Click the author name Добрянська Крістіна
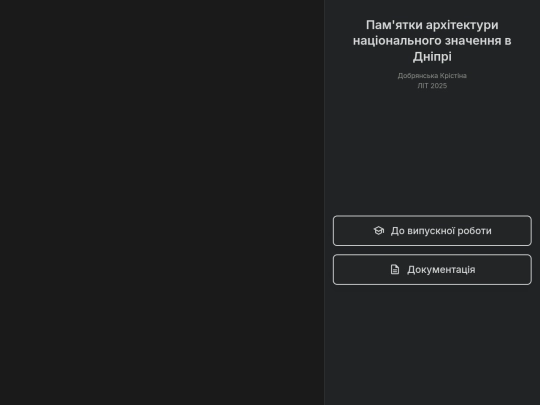 click(432, 75)
